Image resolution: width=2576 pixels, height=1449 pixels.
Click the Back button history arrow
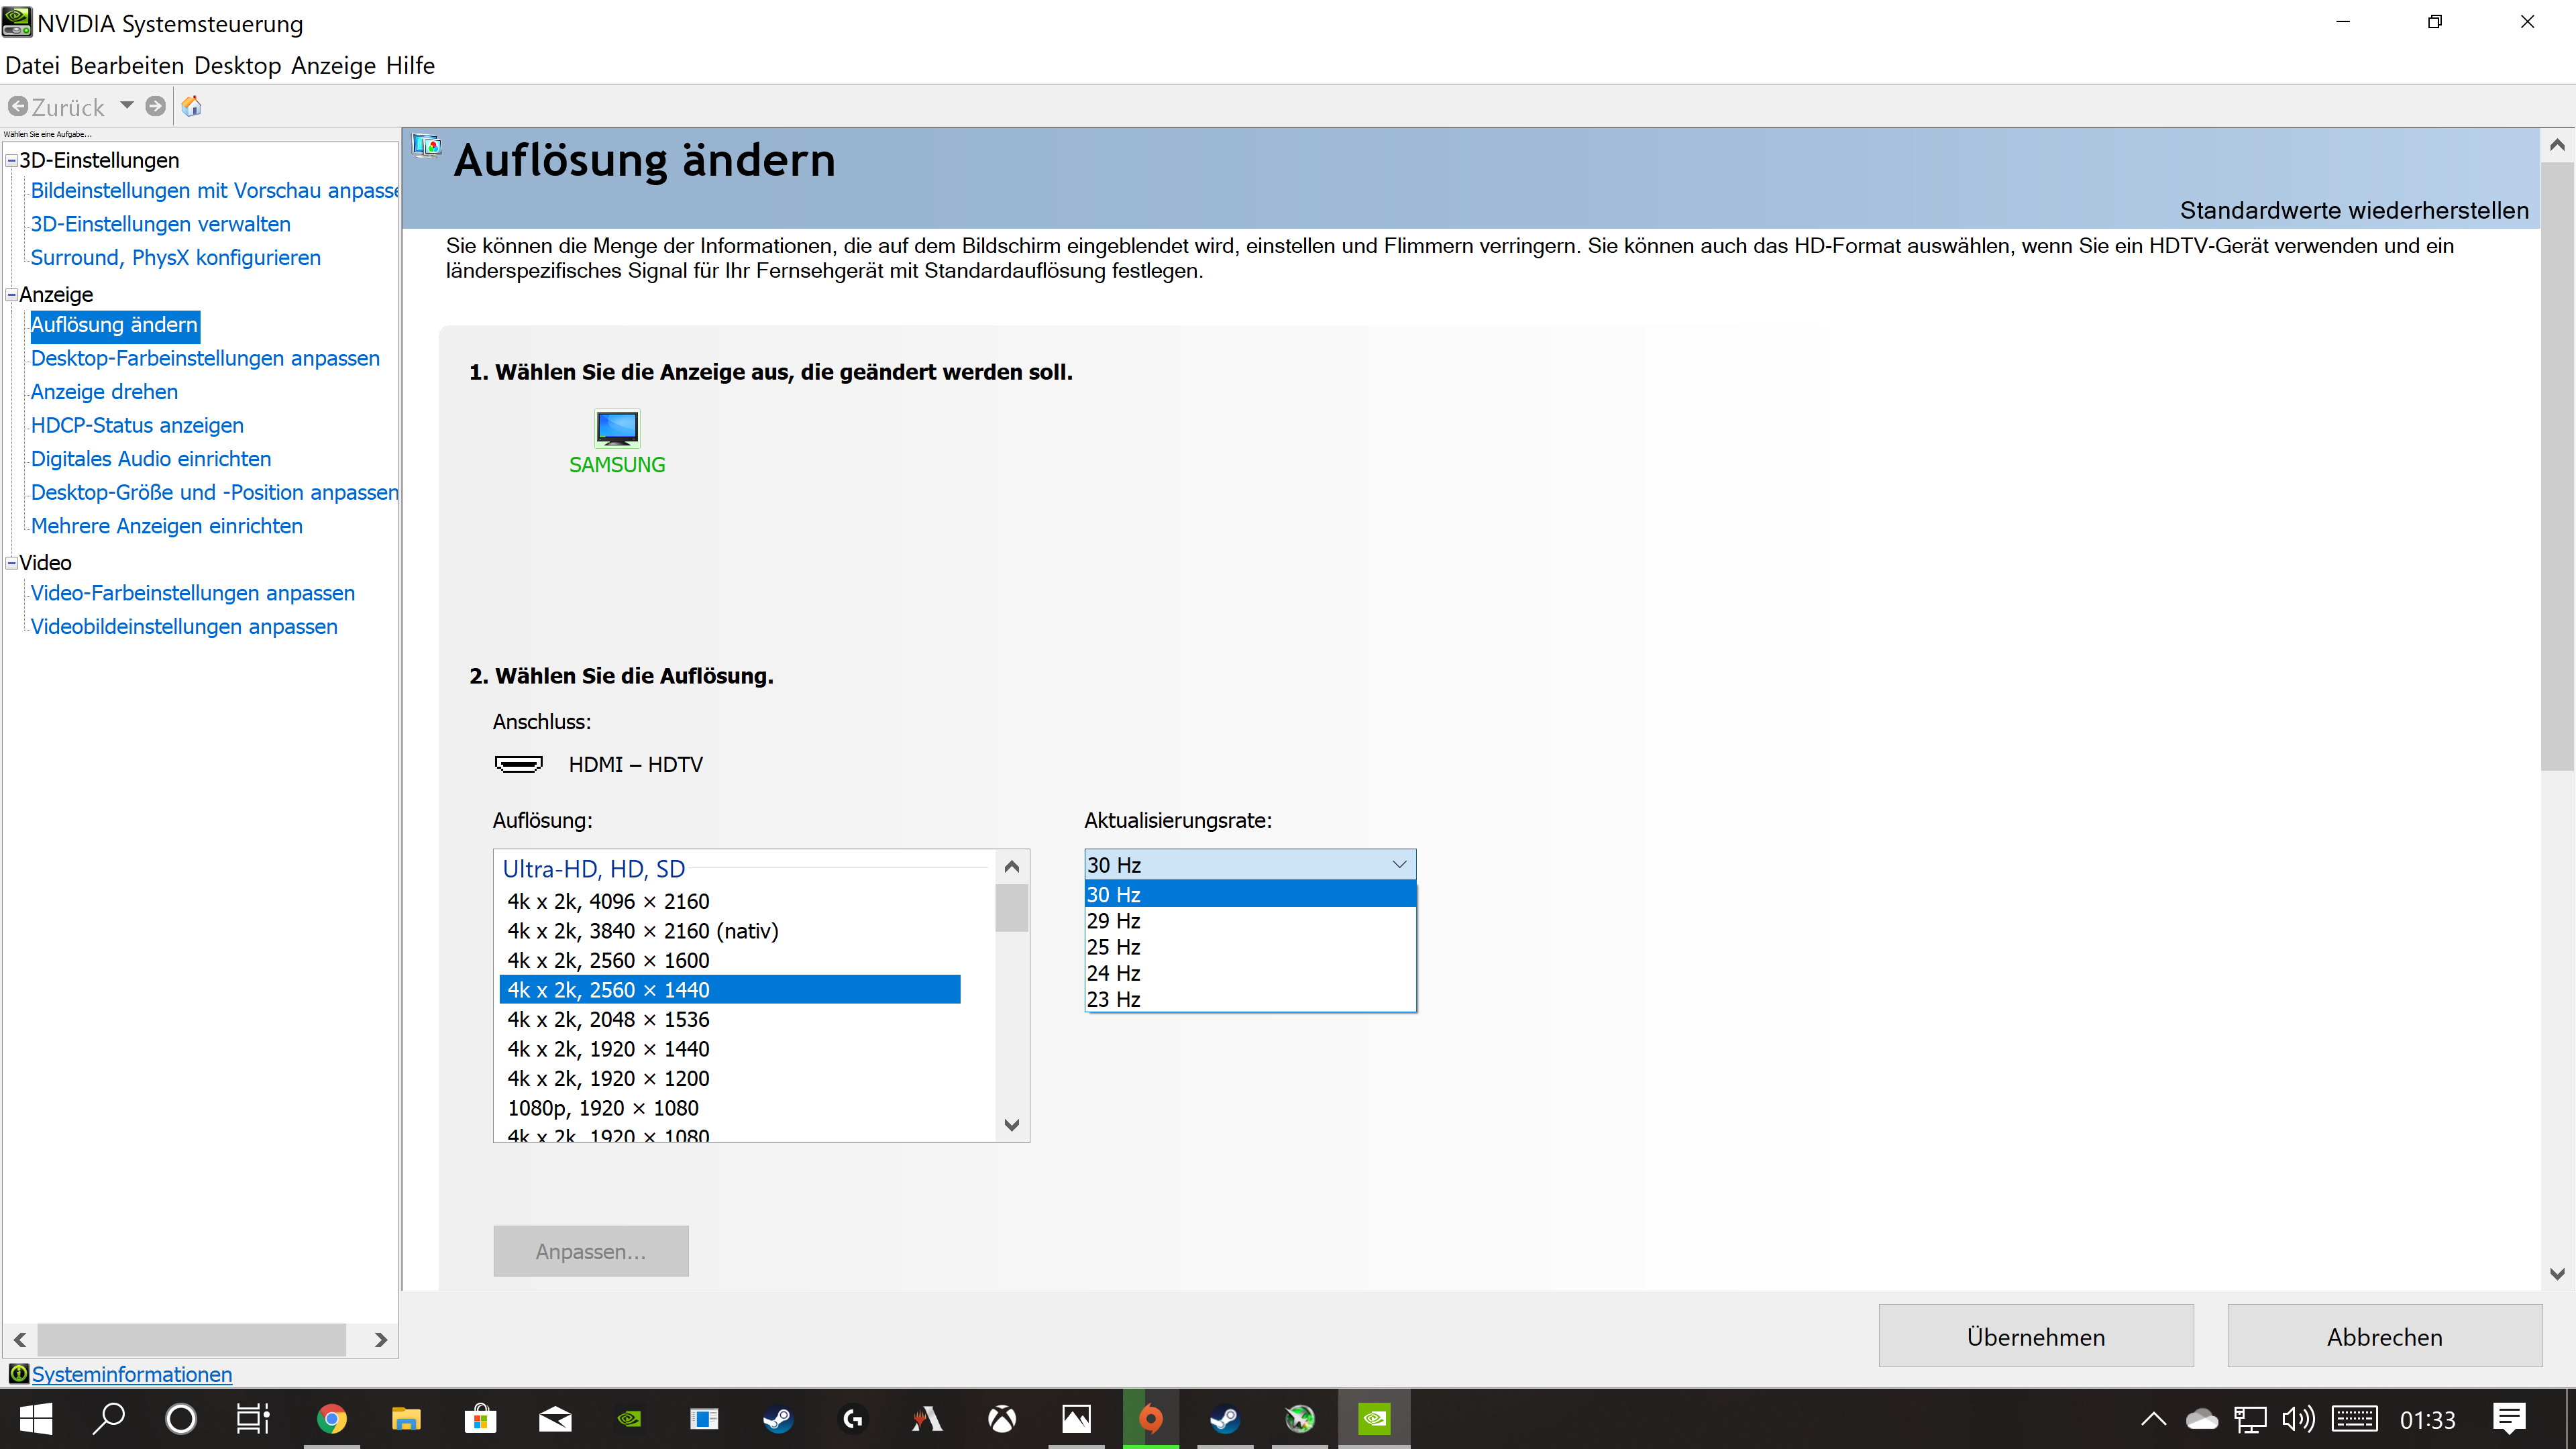pyautogui.click(x=127, y=105)
